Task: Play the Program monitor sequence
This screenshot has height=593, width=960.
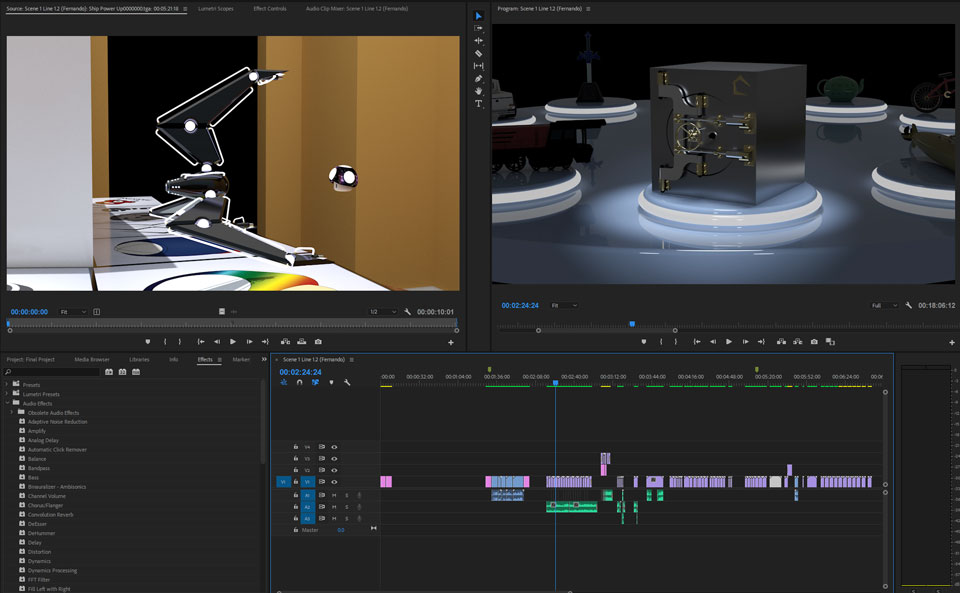Action: (729, 342)
